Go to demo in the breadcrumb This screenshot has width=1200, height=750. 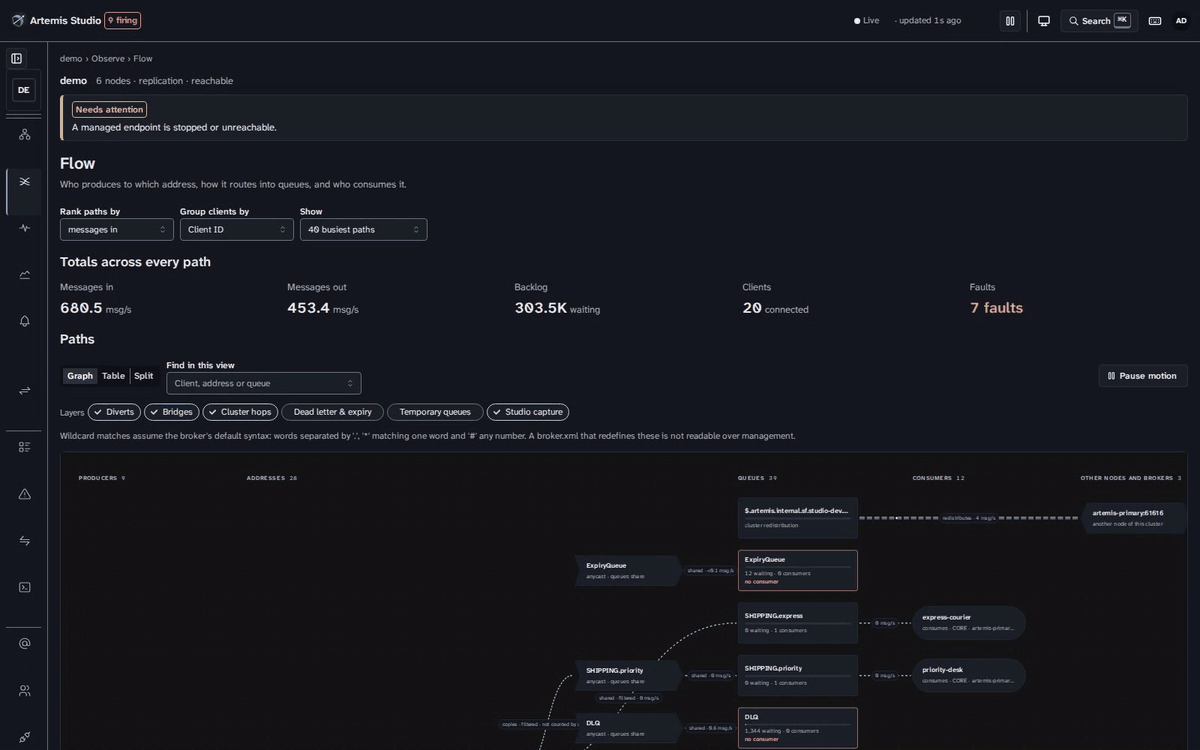coord(71,59)
